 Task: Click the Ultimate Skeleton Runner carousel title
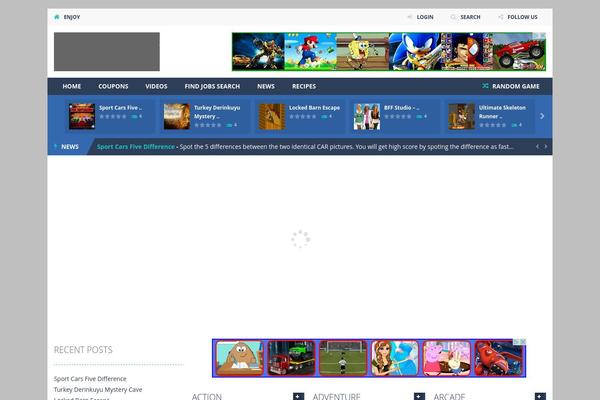coord(502,112)
